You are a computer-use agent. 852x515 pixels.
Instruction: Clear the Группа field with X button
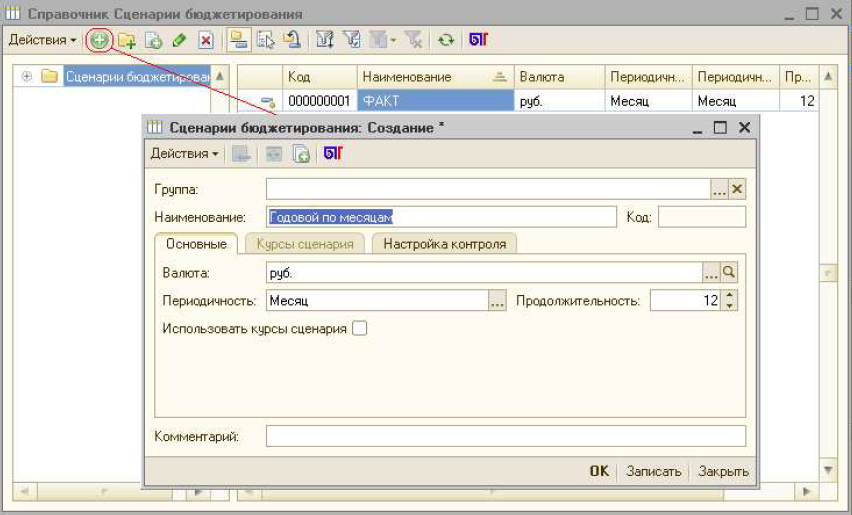(x=737, y=189)
